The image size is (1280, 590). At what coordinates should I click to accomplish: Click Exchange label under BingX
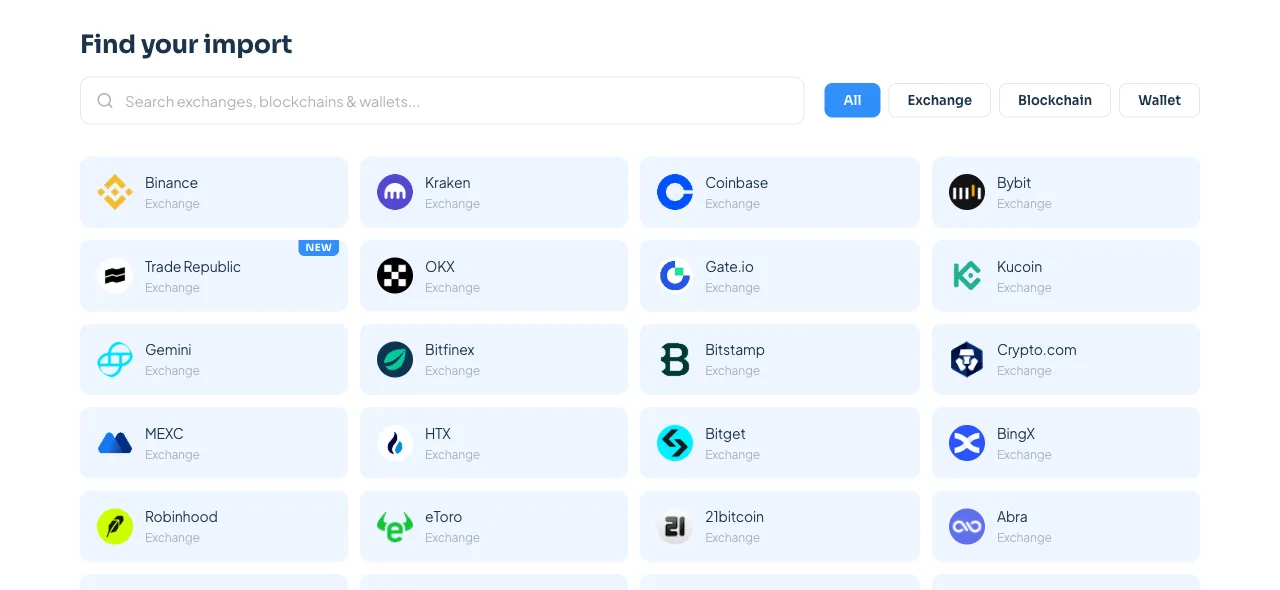pos(1024,455)
